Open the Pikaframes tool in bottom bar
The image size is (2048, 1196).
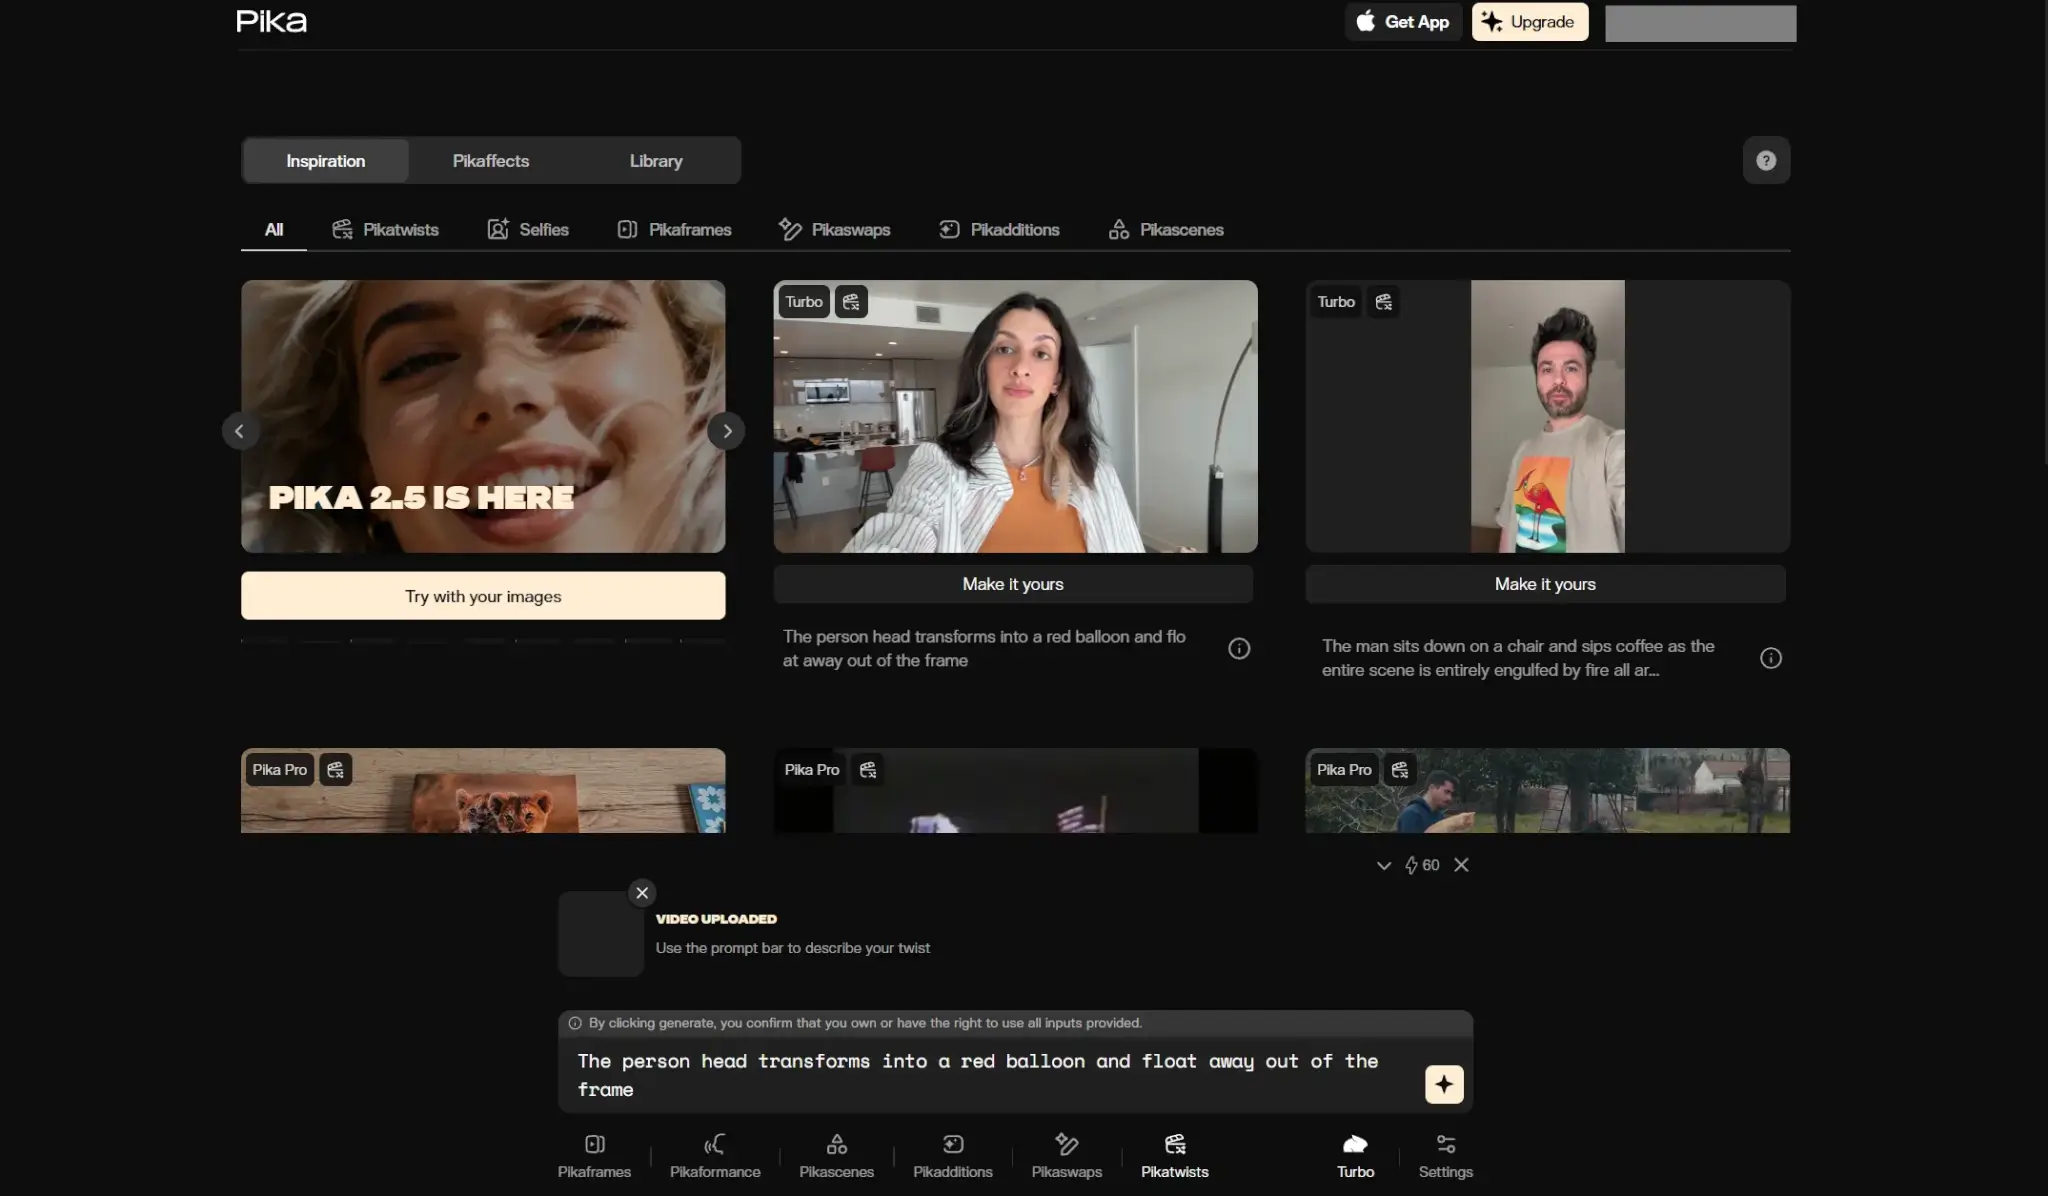pos(594,1155)
